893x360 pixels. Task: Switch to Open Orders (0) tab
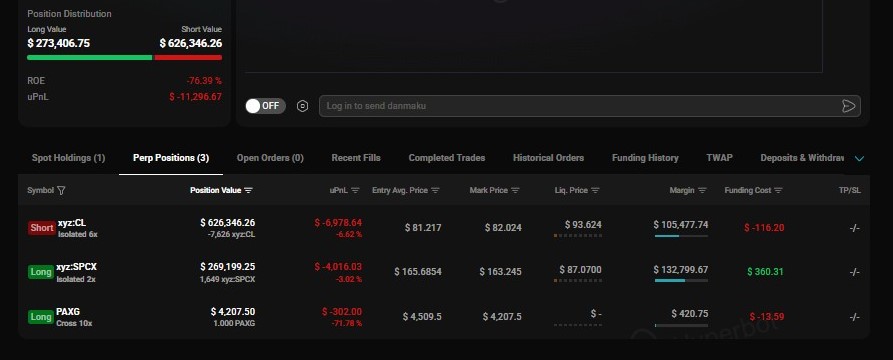(x=270, y=158)
